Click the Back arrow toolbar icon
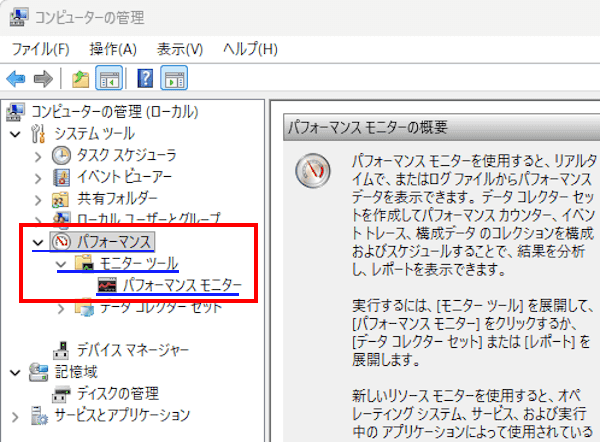This screenshot has width=600, height=442. (16, 78)
